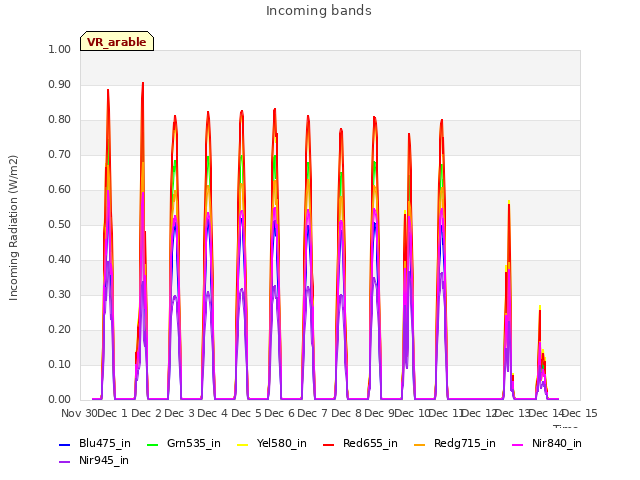Toggle the Grn535_in series label
This screenshot has height=480, width=640.
tap(194, 444)
